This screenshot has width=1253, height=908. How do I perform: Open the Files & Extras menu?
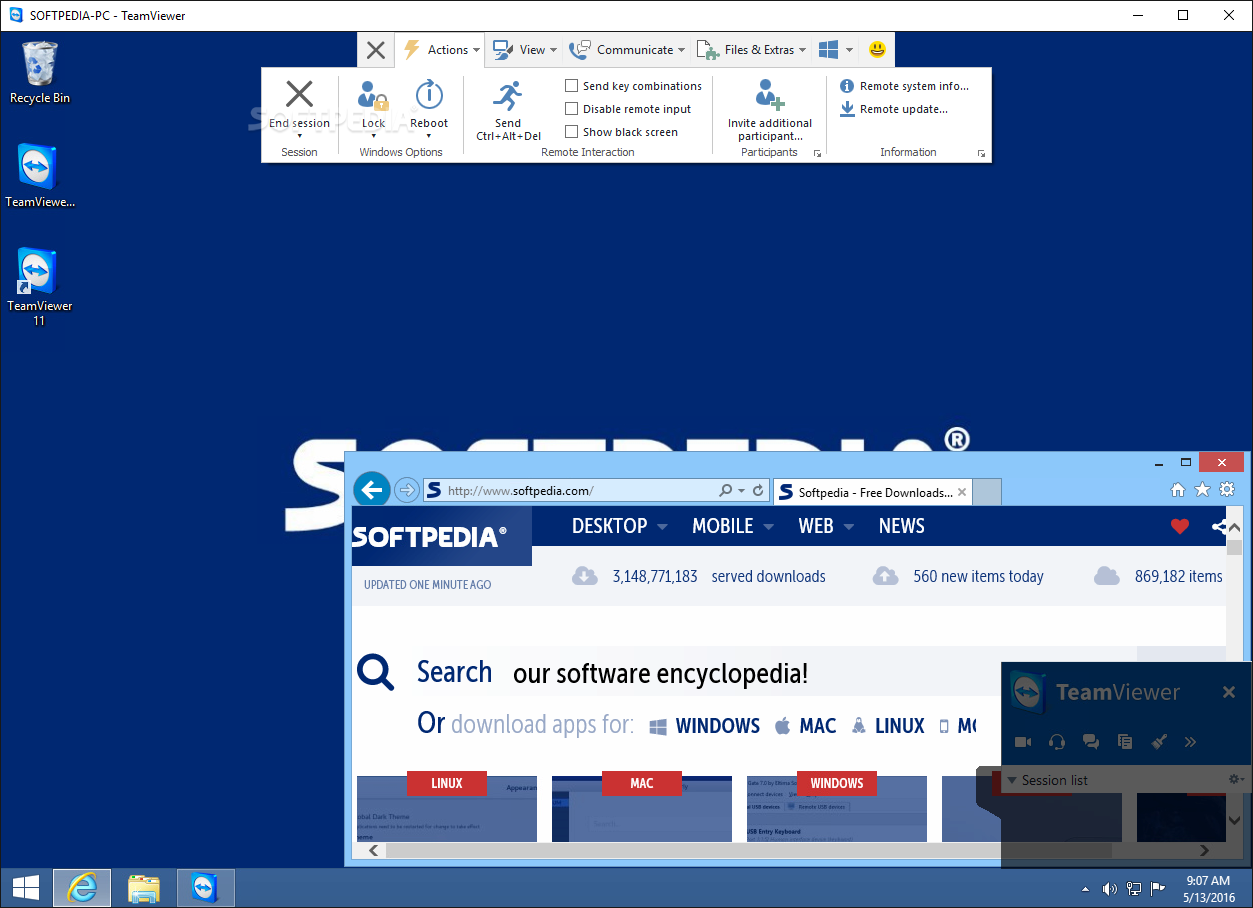(751, 50)
